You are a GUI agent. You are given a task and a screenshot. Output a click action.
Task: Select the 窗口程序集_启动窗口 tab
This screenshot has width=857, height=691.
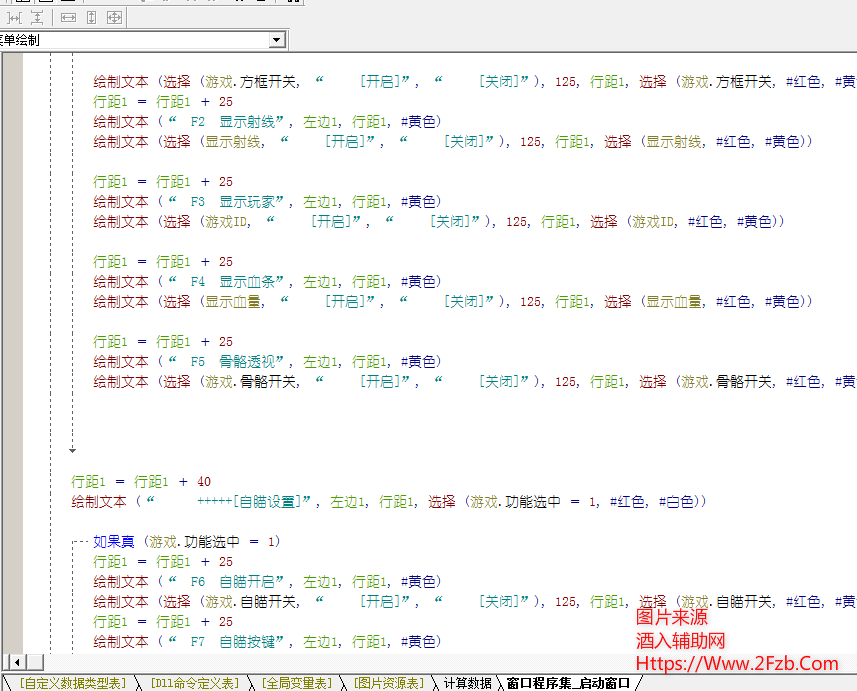point(568,683)
